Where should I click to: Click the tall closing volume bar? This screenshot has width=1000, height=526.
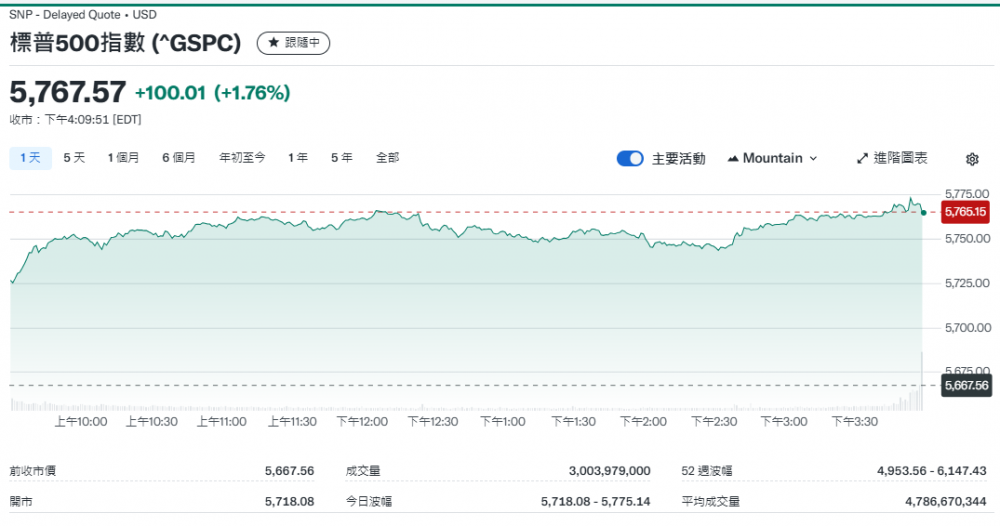[x=921, y=380]
